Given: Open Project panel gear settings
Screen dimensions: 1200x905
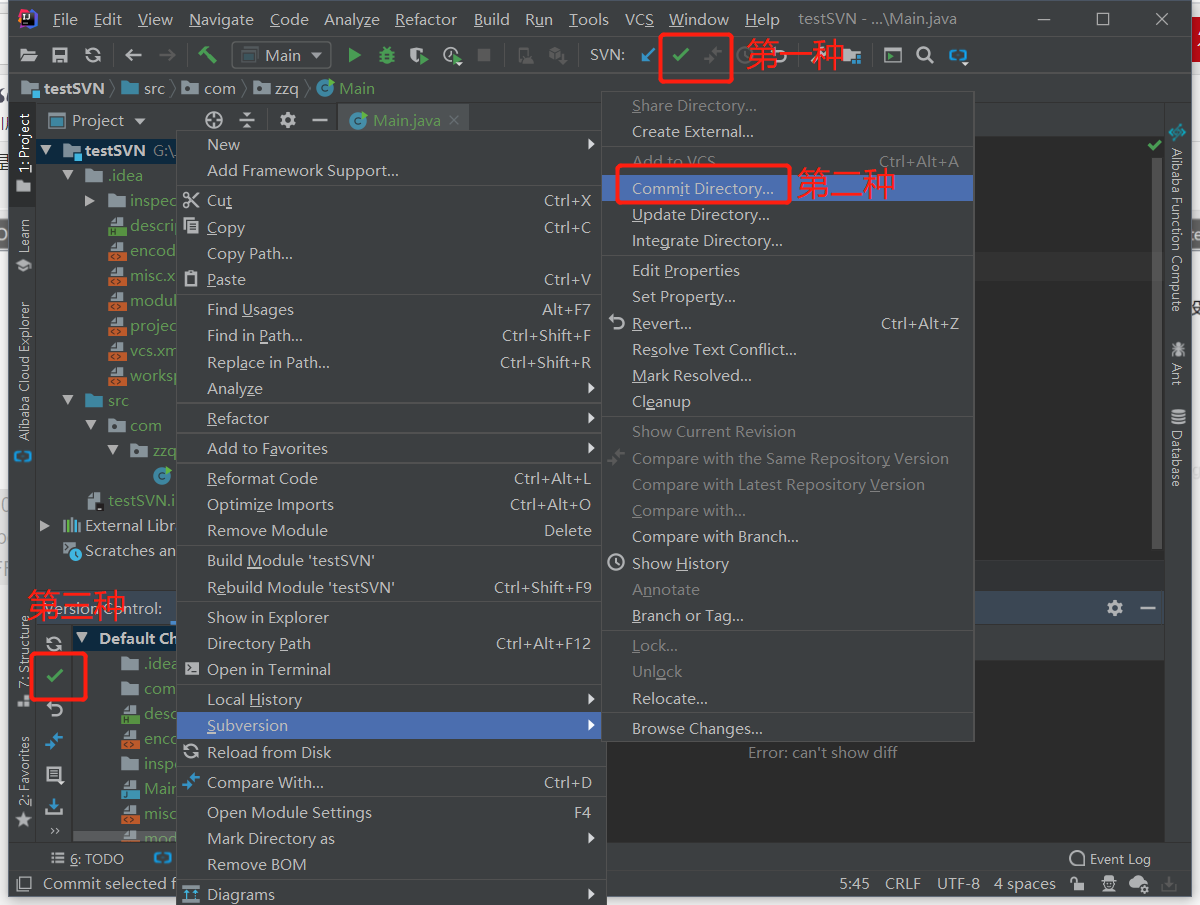Looking at the screenshot, I should (288, 120).
